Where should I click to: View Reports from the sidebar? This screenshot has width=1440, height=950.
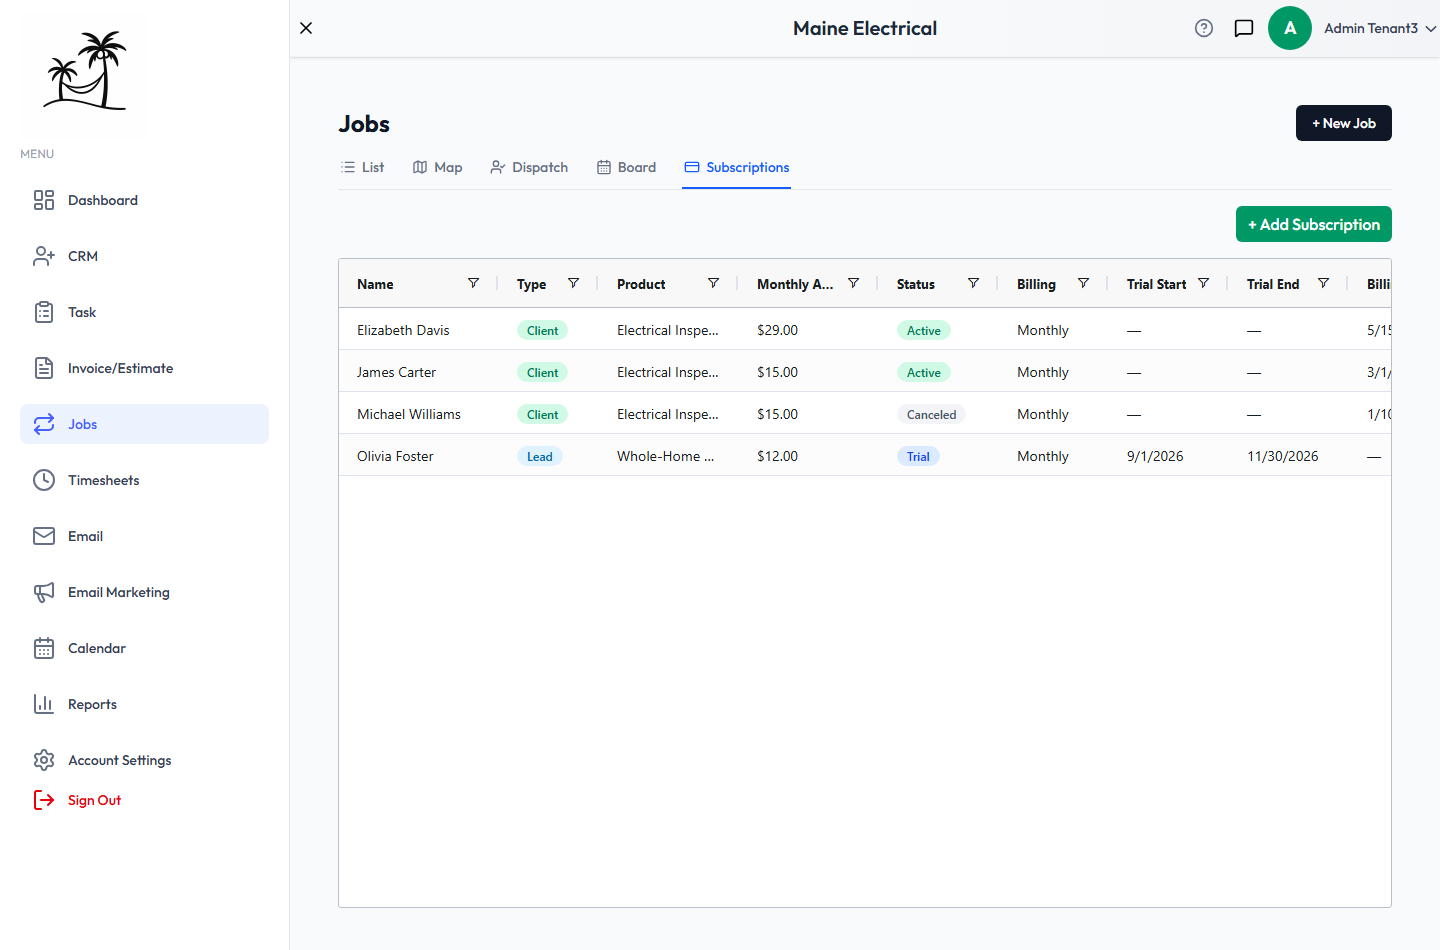pos(144,704)
